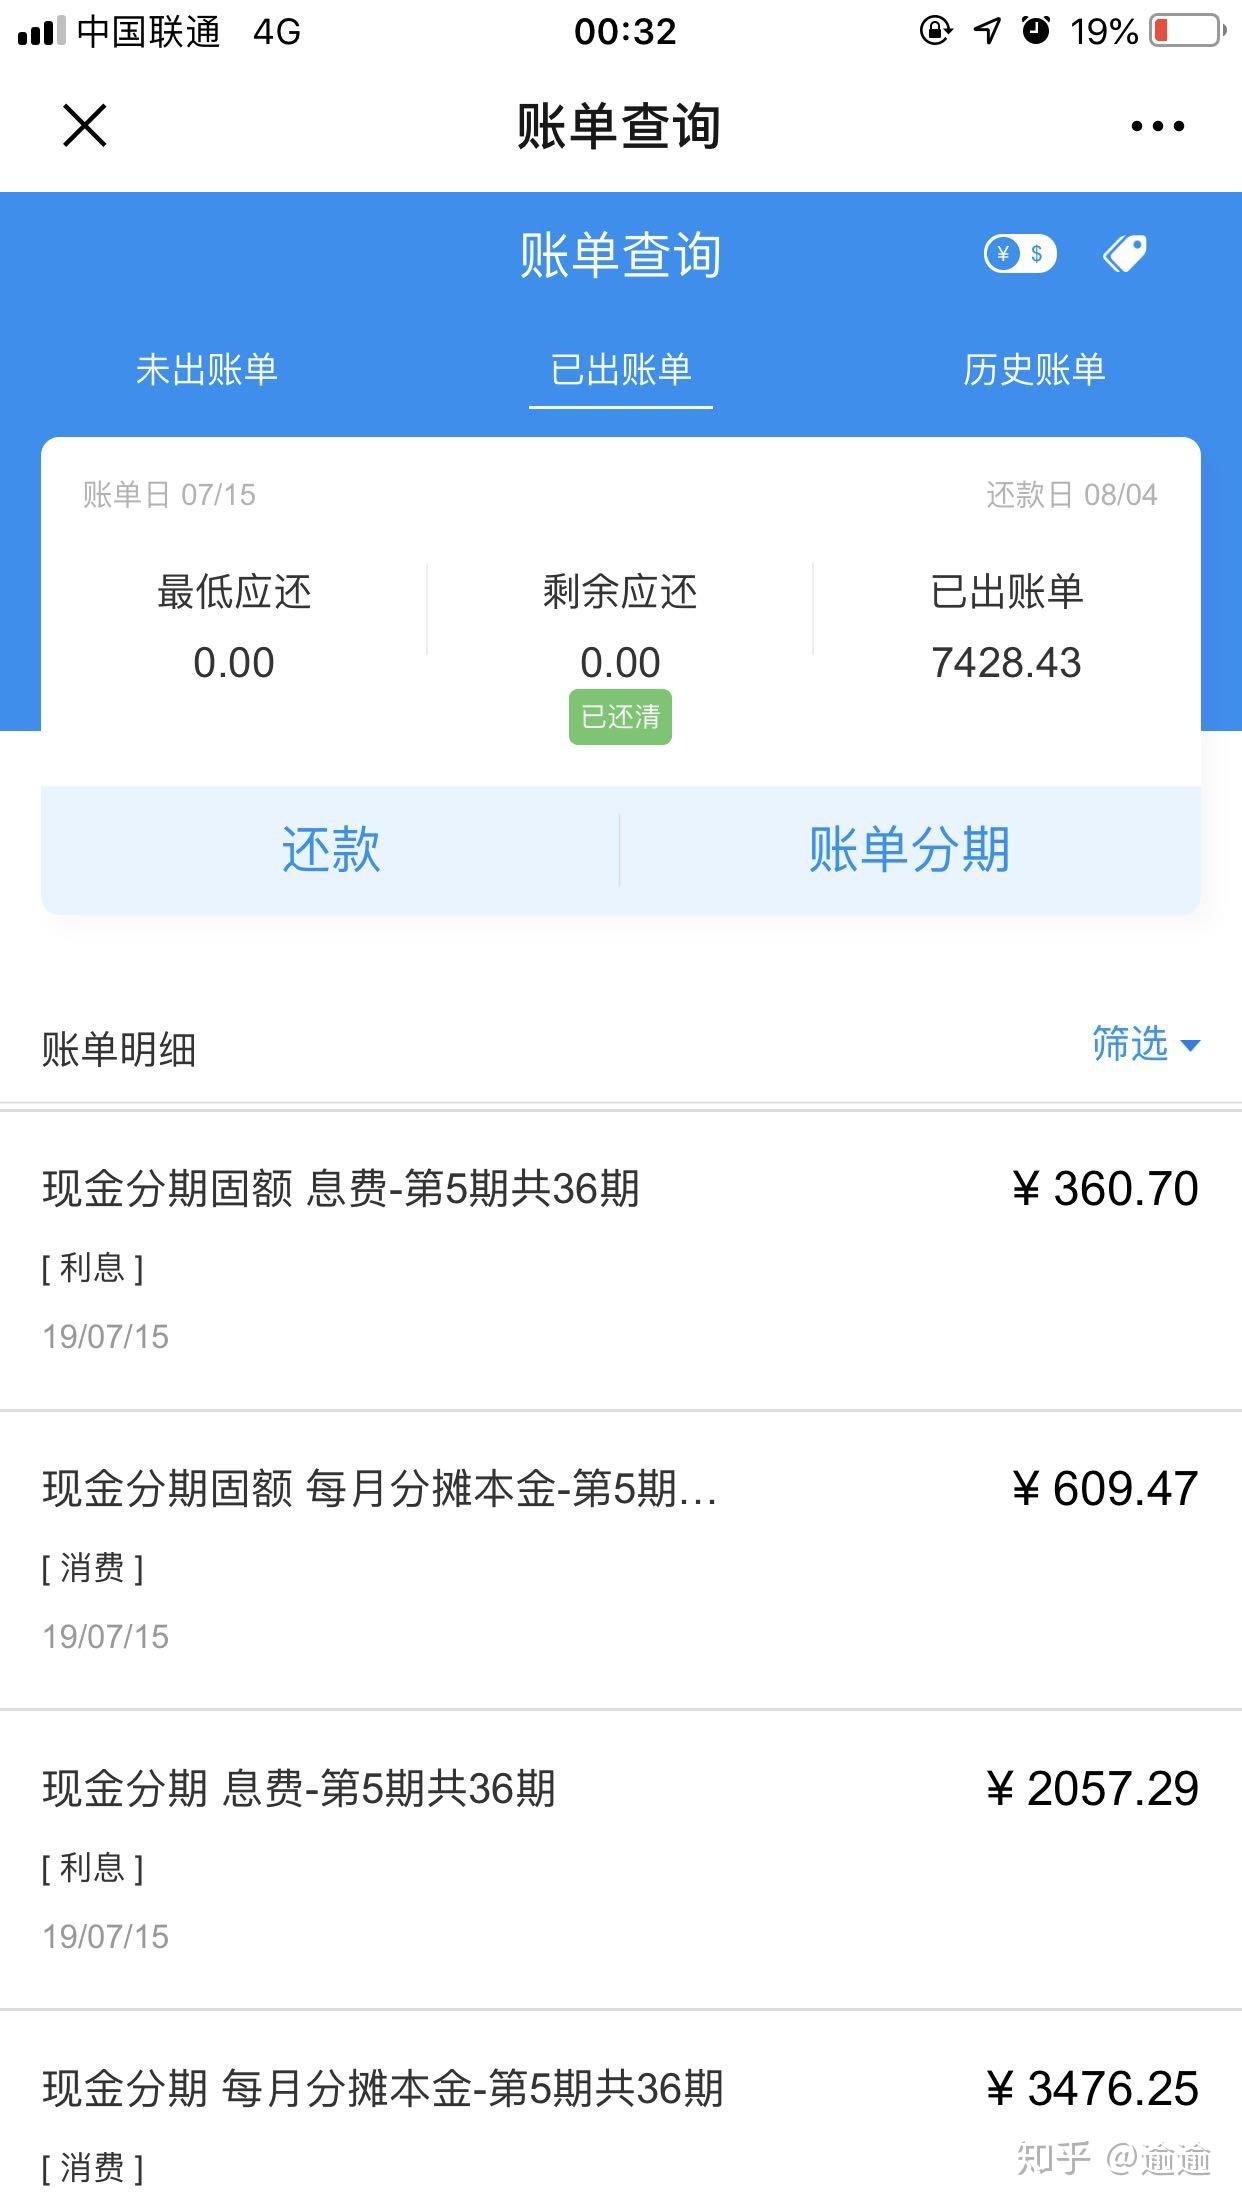
Task: Tap the price tag icon
Action: [x=1125, y=254]
